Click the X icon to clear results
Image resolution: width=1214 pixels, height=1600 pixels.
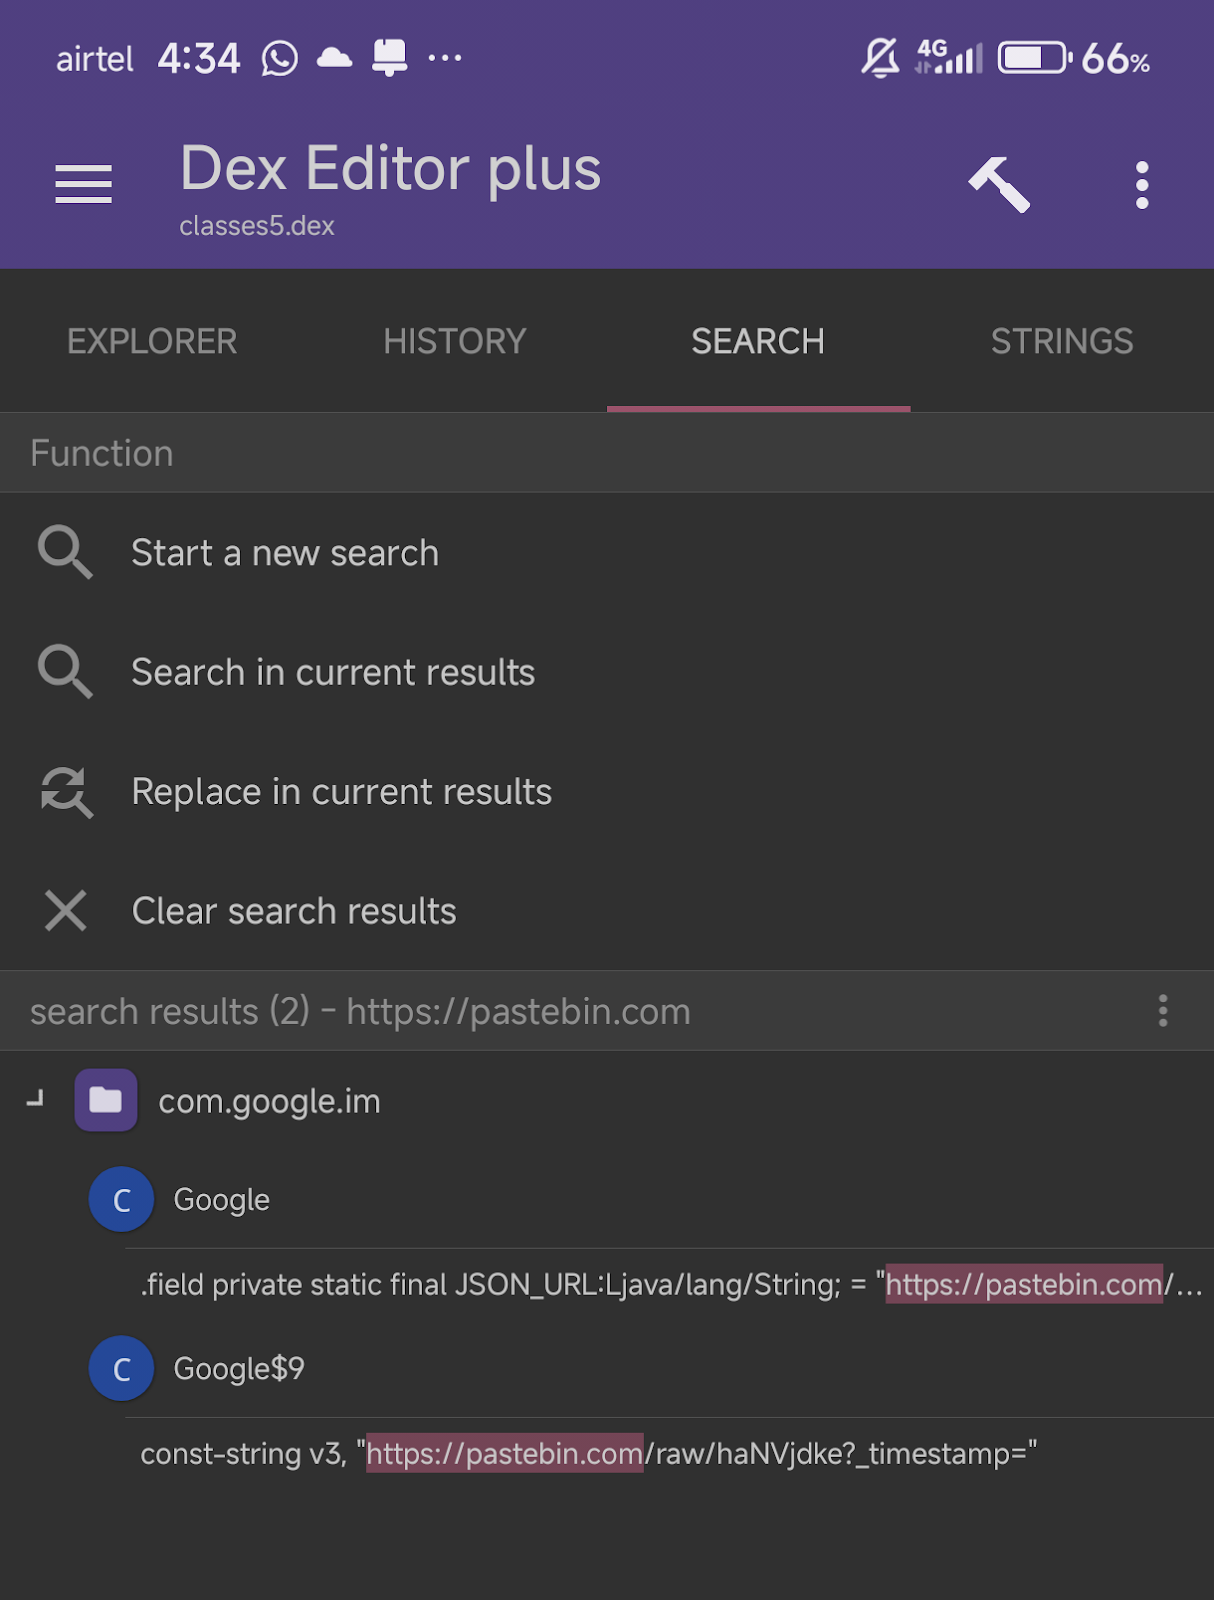coord(66,911)
